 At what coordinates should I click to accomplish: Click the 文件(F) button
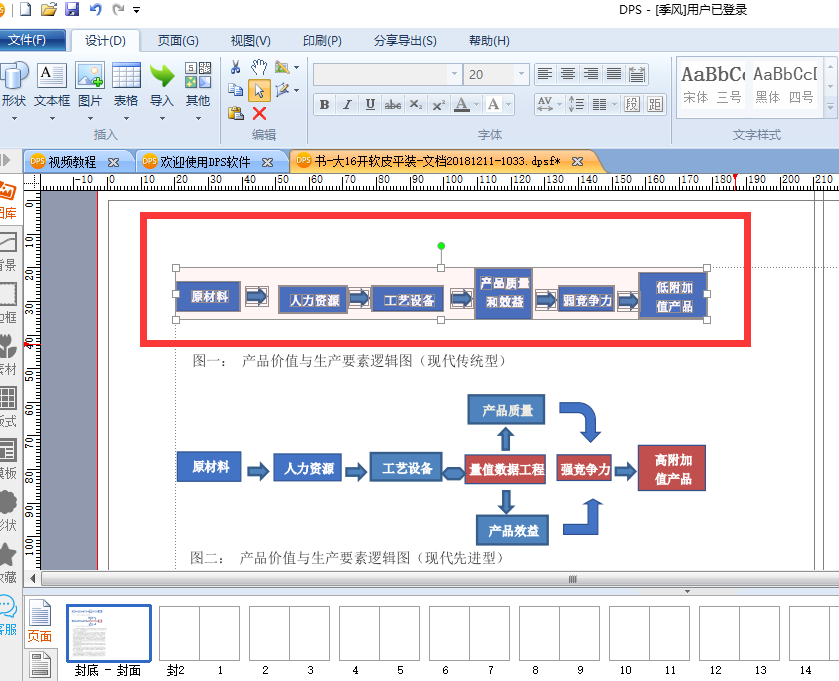point(27,40)
